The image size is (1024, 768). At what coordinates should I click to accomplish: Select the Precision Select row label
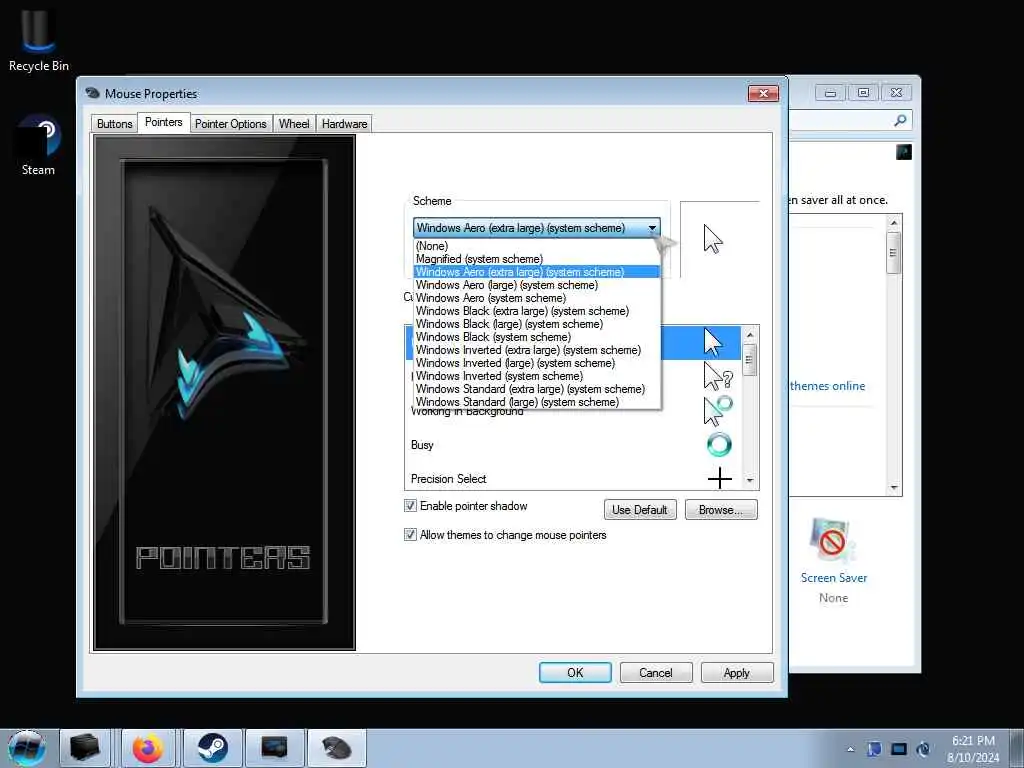click(449, 479)
